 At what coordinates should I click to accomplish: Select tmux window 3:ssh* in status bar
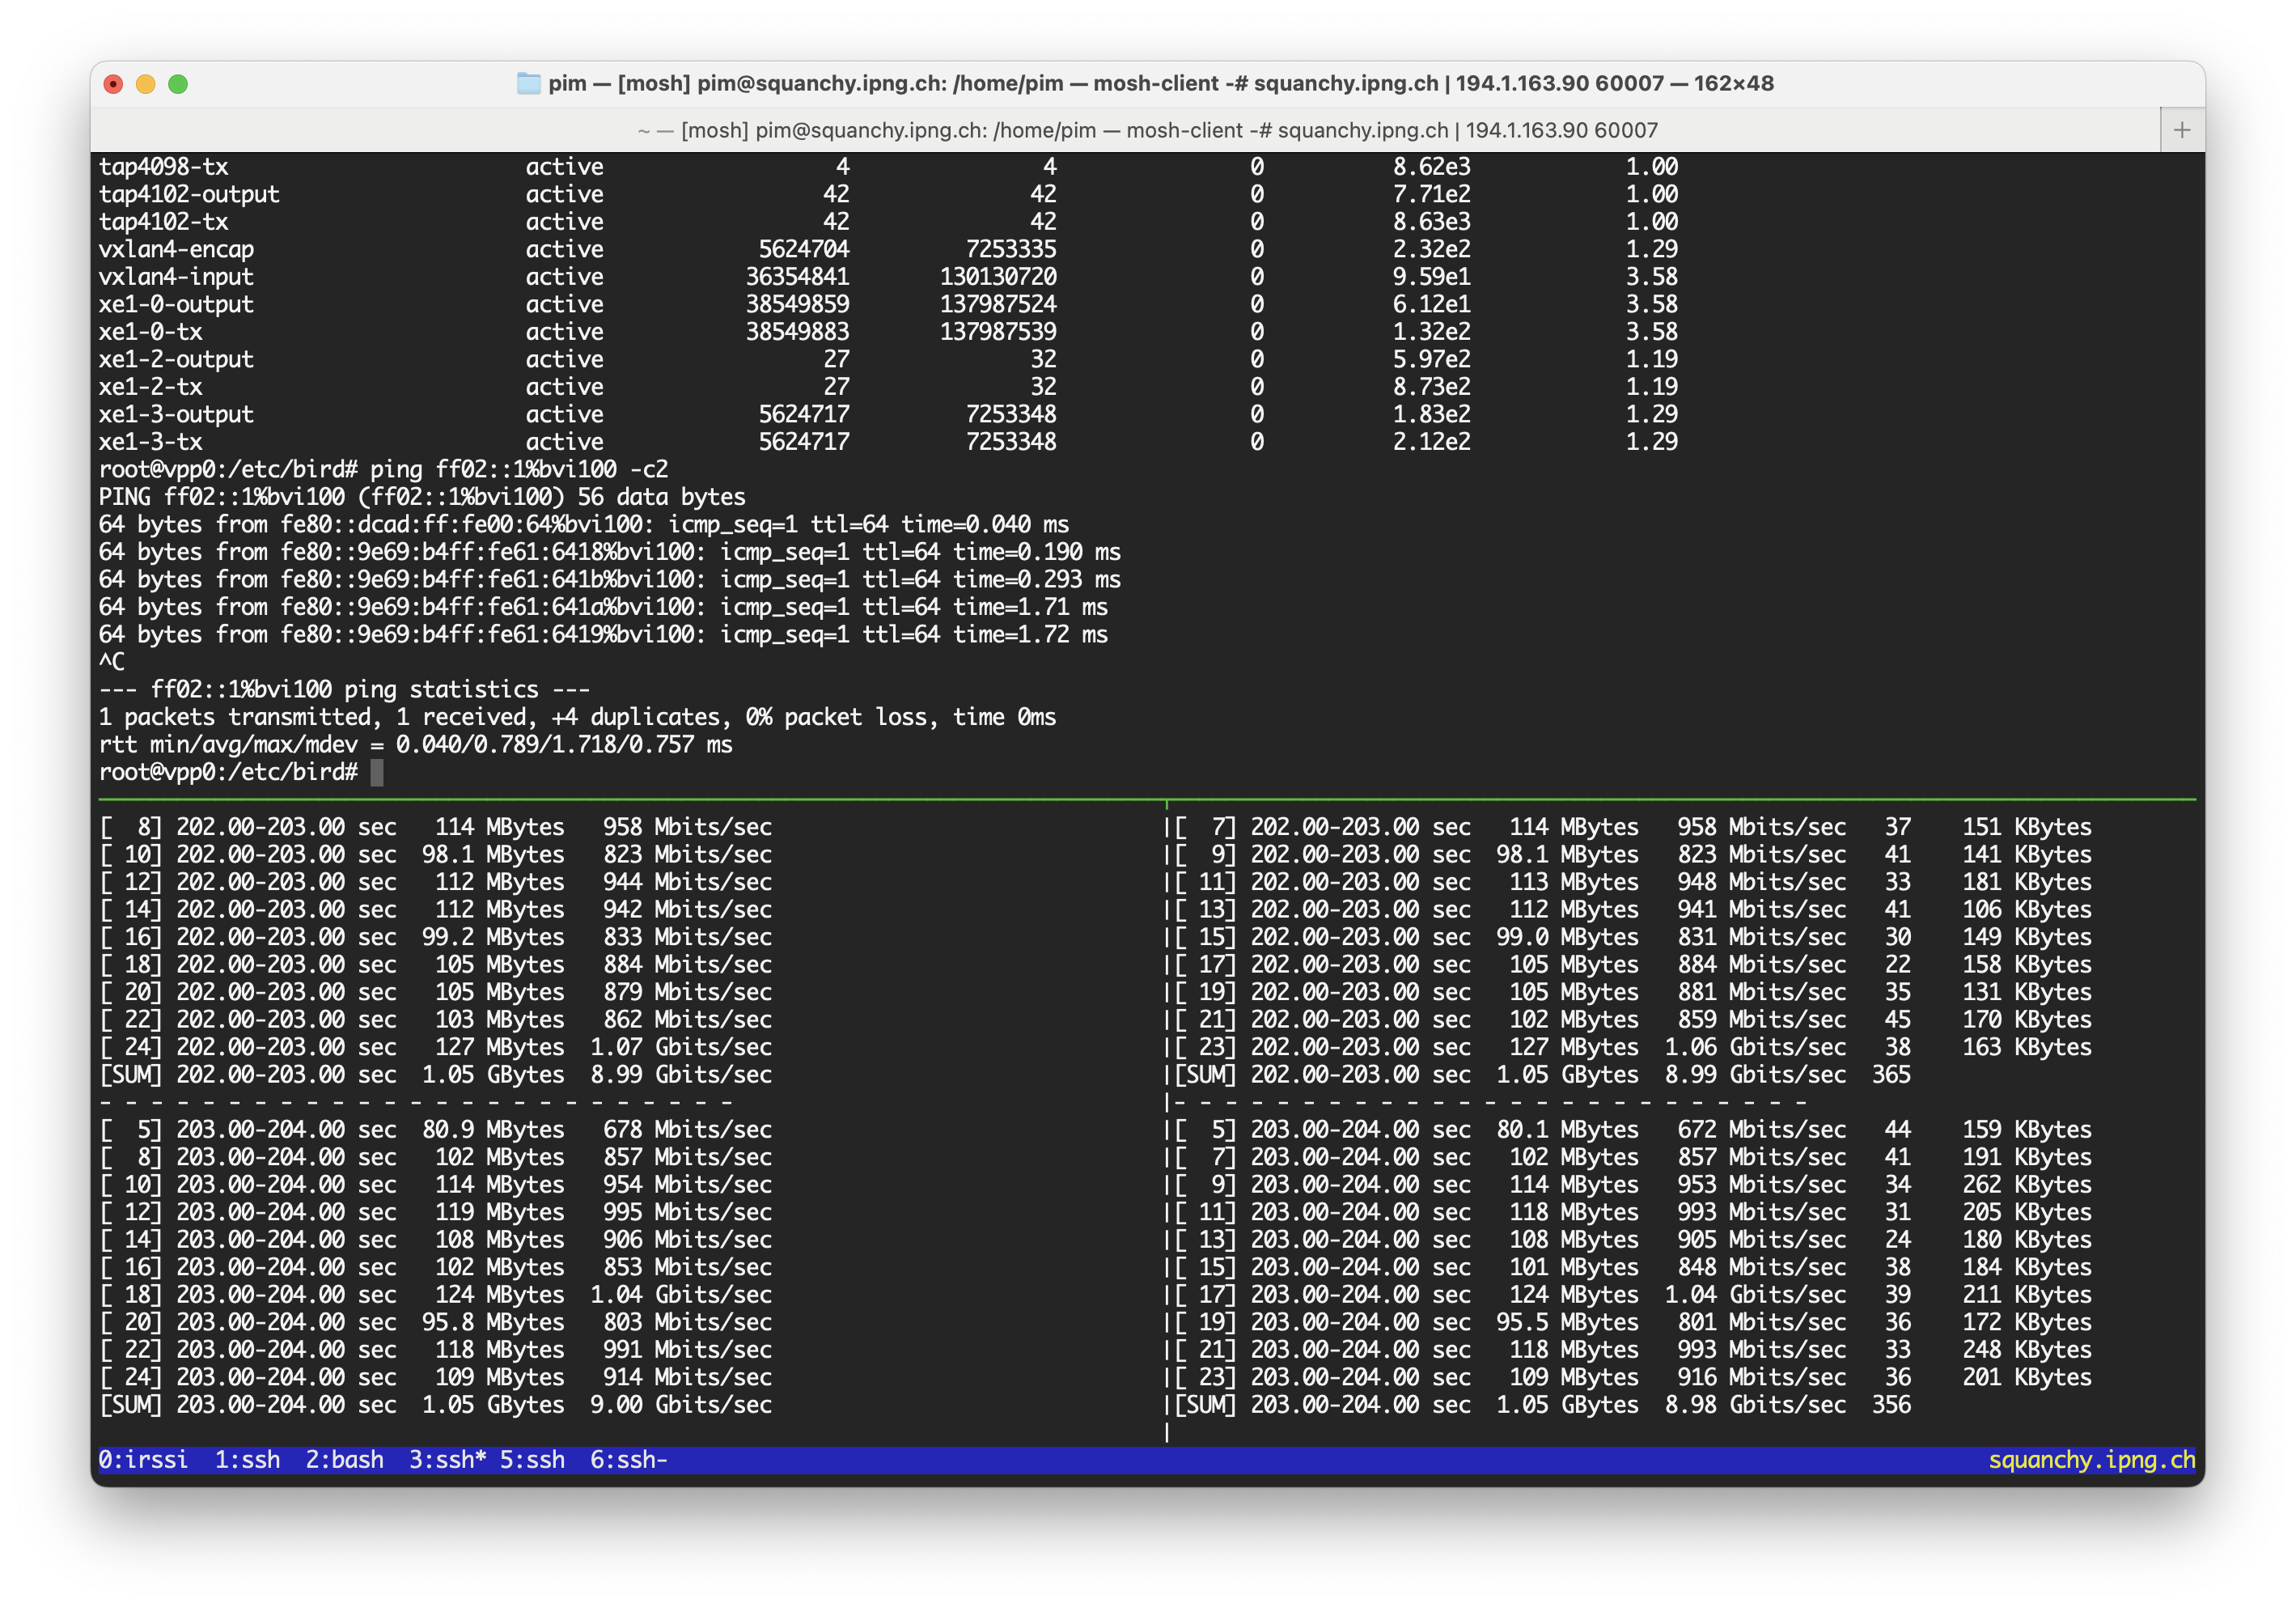[447, 1459]
